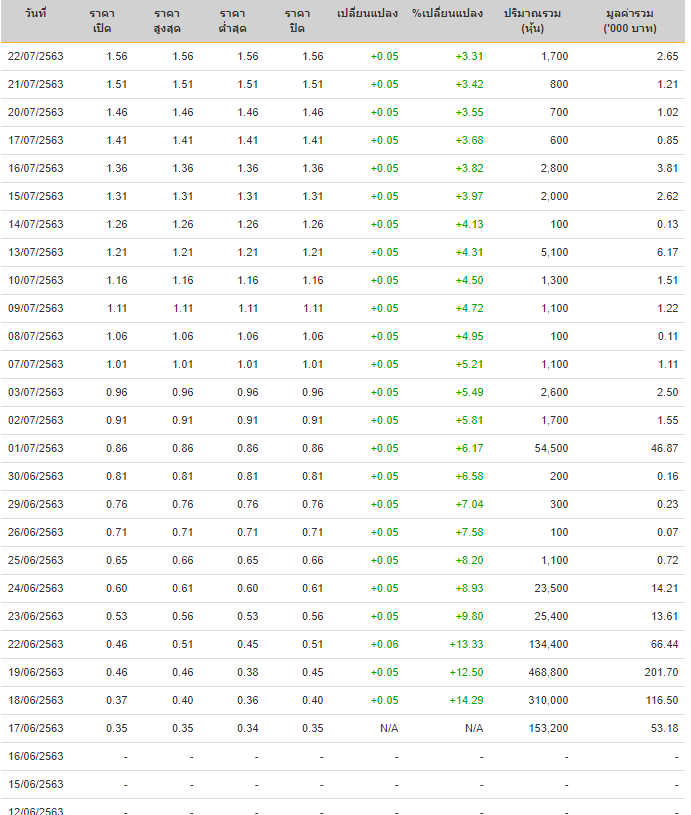The width and height of the screenshot is (691, 815).
Task: Click the date 07/07/2563
Action: (35, 364)
